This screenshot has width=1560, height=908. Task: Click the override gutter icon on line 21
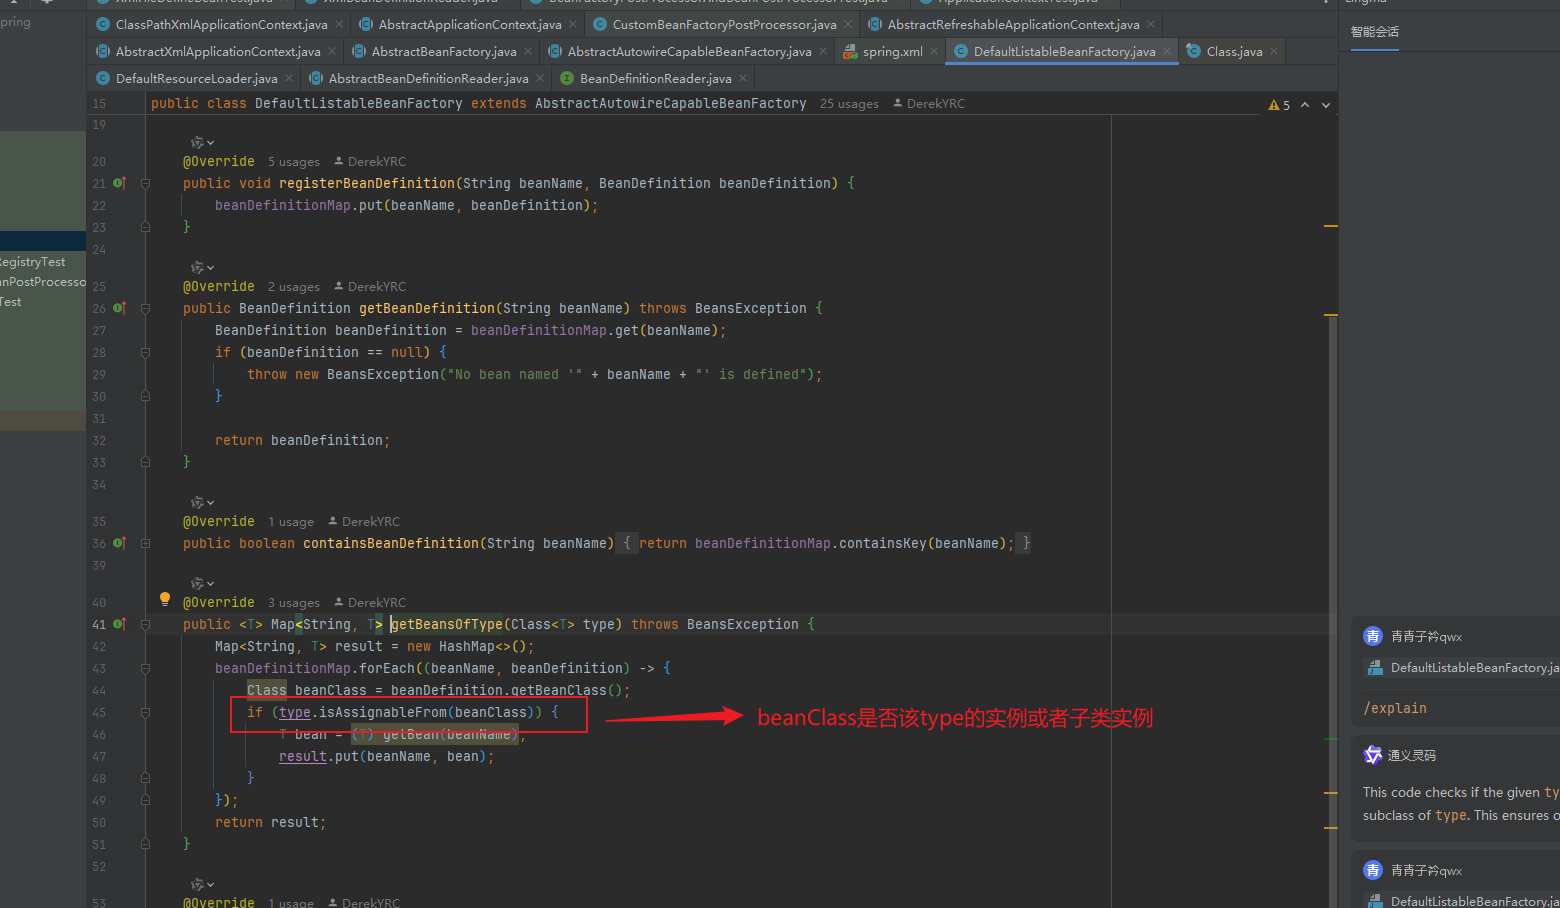tap(119, 183)
